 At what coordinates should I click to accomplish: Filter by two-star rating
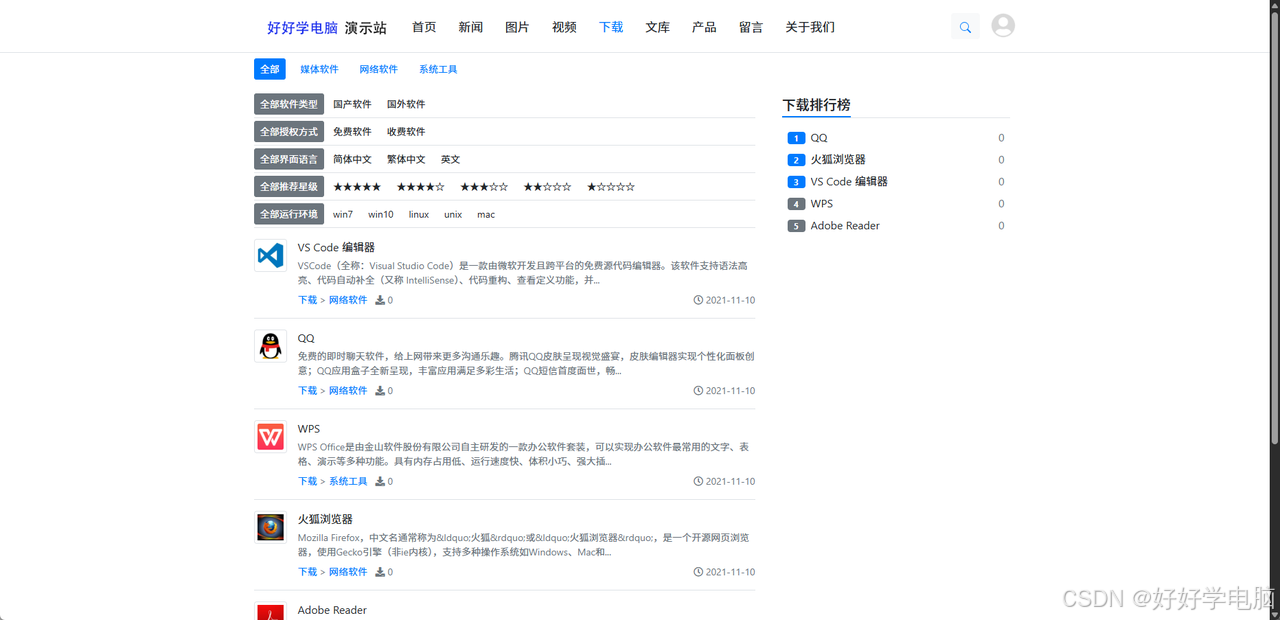(x=547, y=187)
